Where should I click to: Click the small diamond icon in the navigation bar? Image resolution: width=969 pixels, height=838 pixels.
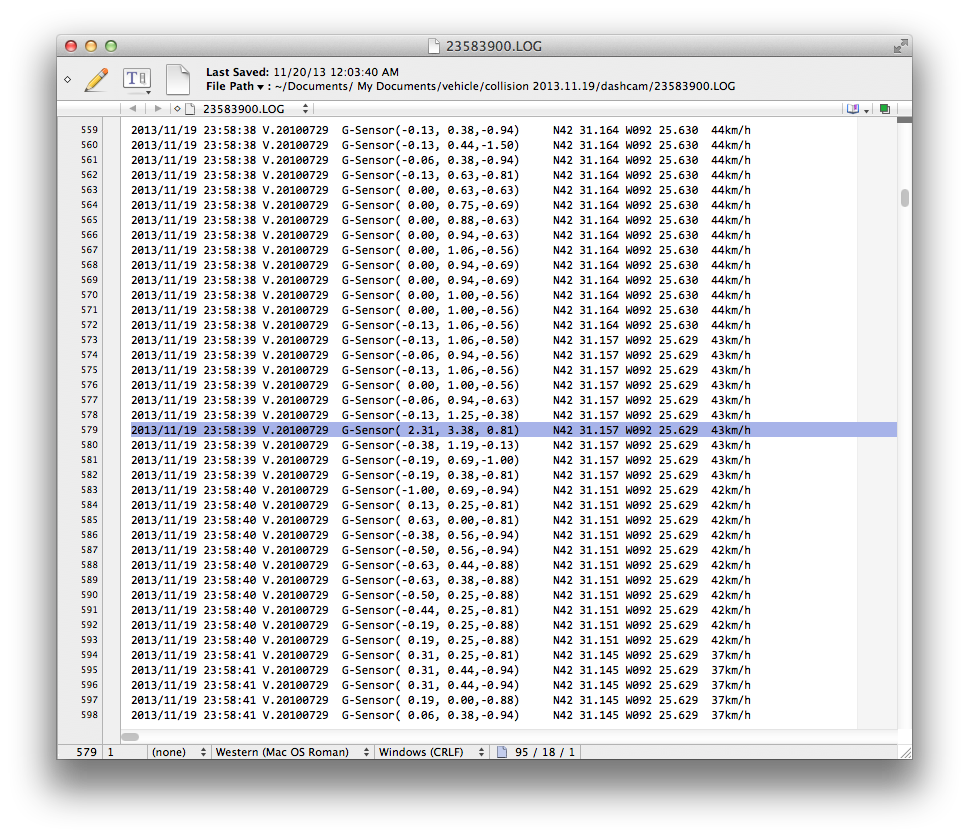tap(177, 109)
